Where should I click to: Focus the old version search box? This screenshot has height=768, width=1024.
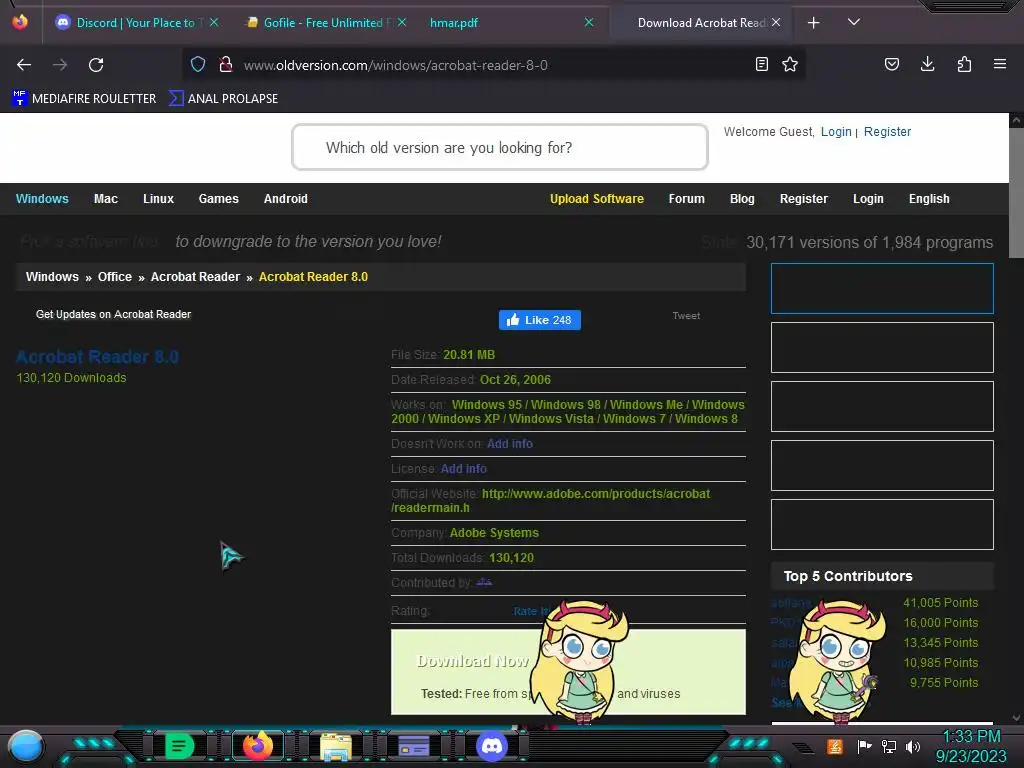click(x=500, y=148)
